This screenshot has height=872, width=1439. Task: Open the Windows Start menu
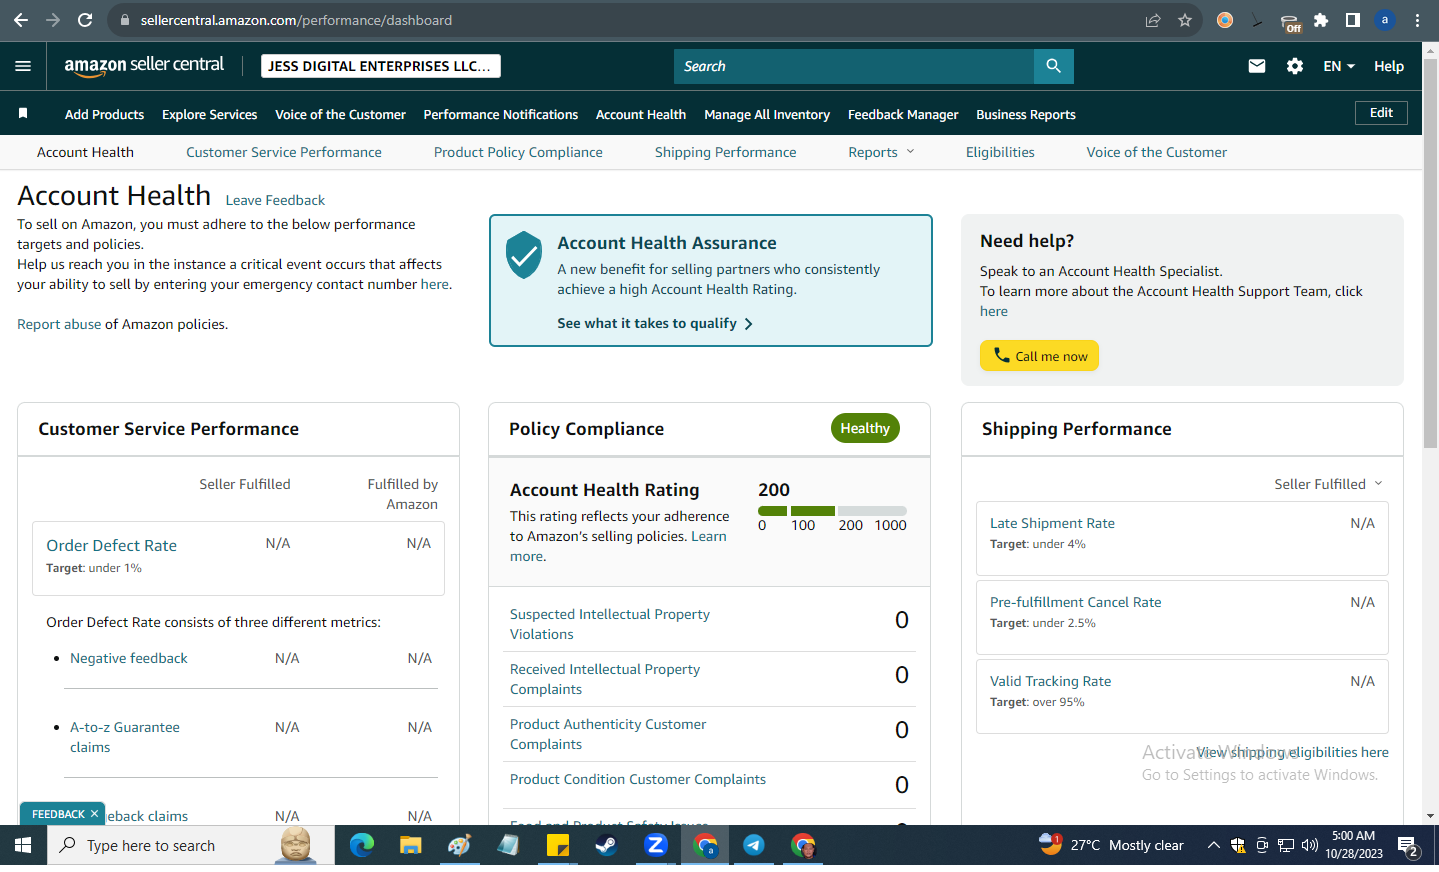[x=23, y=845]
